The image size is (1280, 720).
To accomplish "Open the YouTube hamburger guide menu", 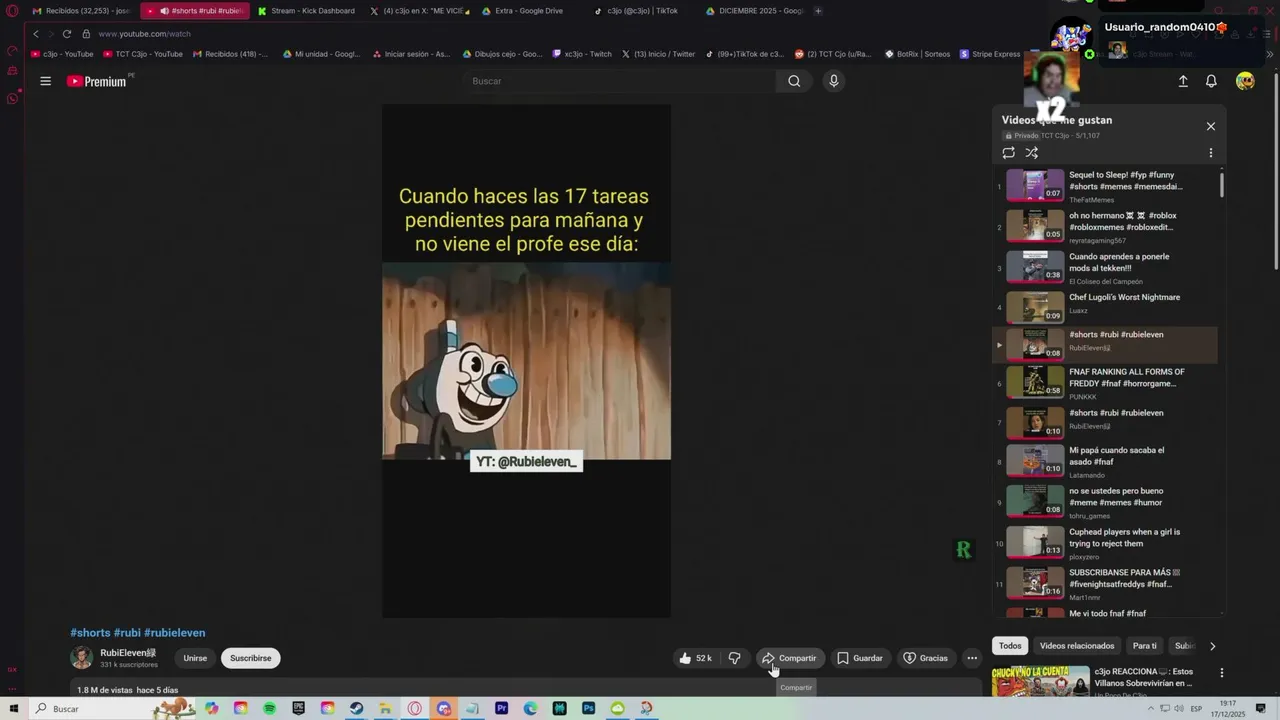I will point(45,81).
